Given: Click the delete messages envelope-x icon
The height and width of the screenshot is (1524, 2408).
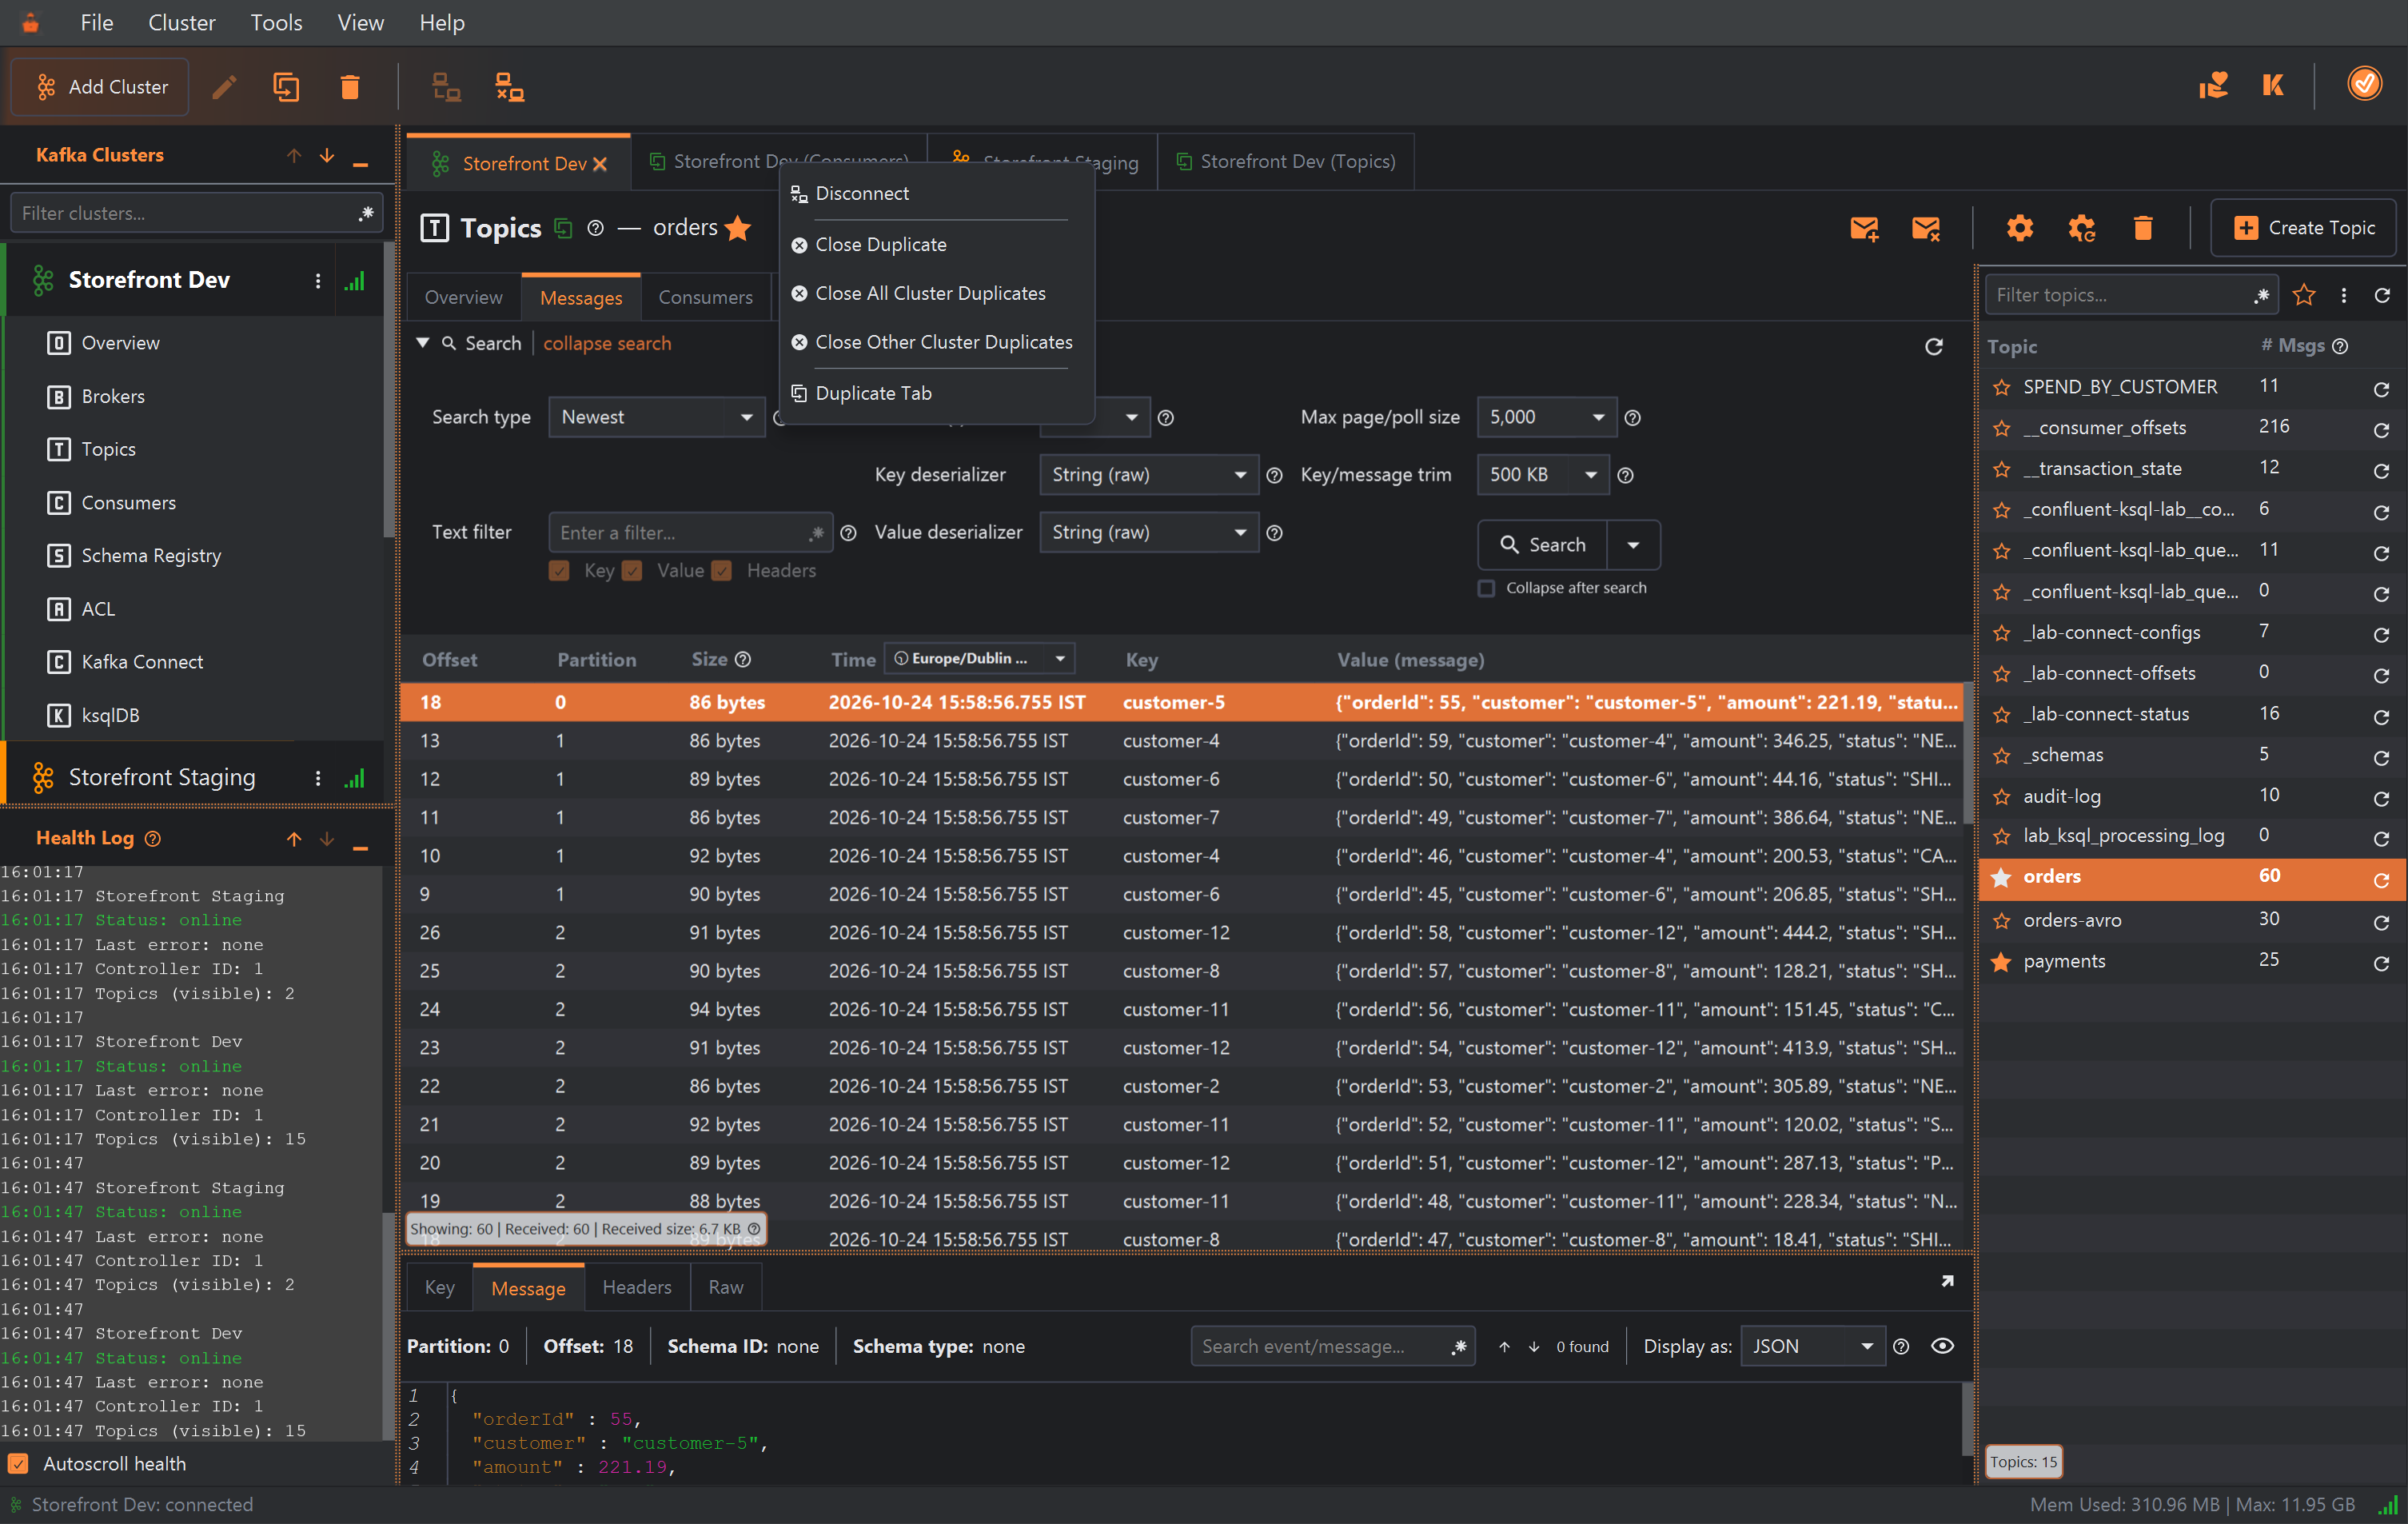Looking at the screenshot, I should 1925,228.
